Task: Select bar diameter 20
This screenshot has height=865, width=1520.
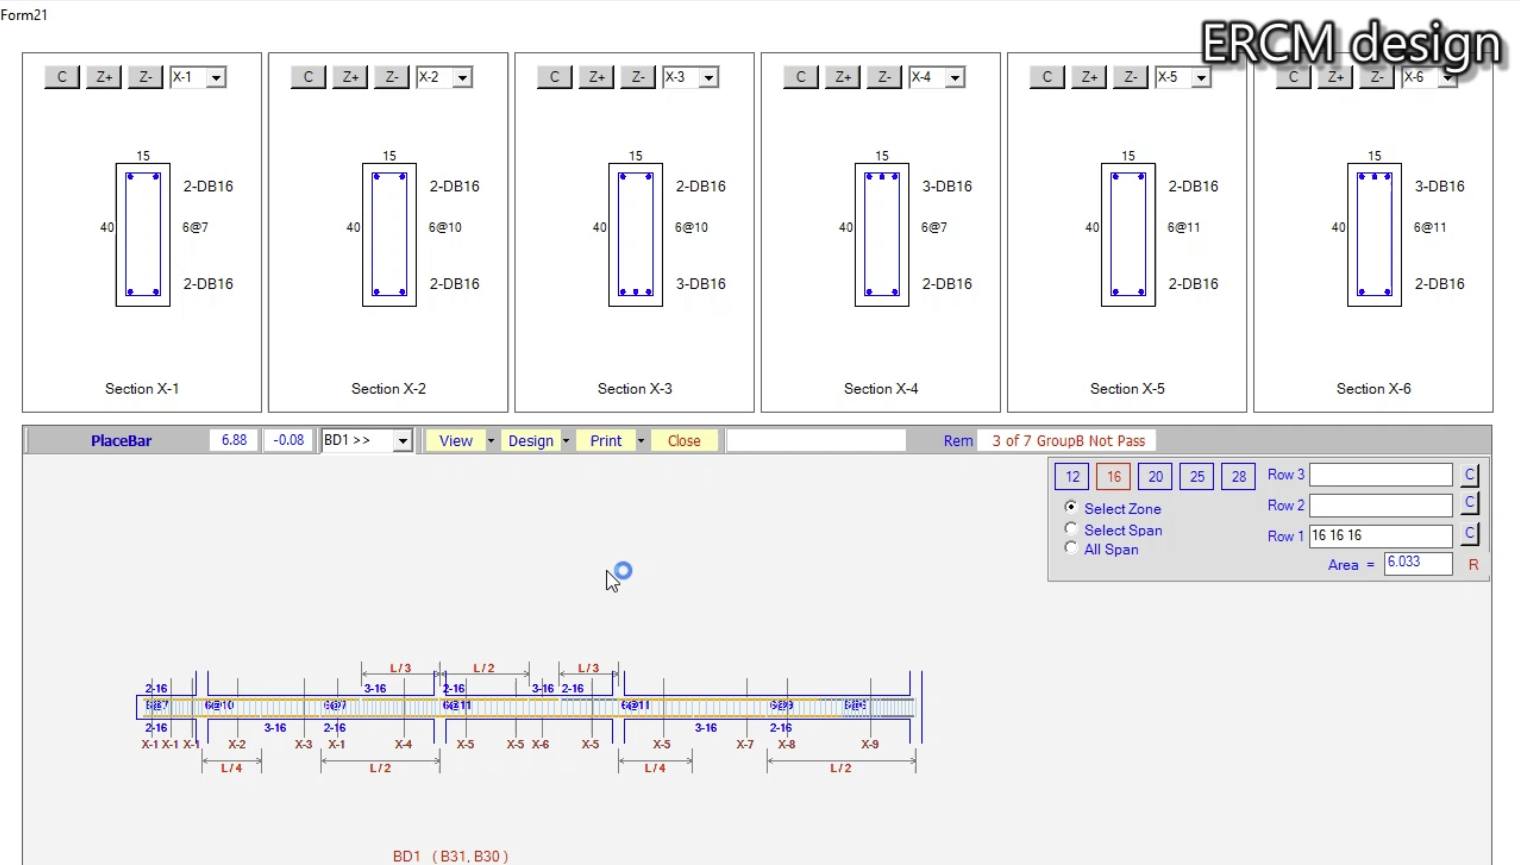Action: (x=1155, y=477)
